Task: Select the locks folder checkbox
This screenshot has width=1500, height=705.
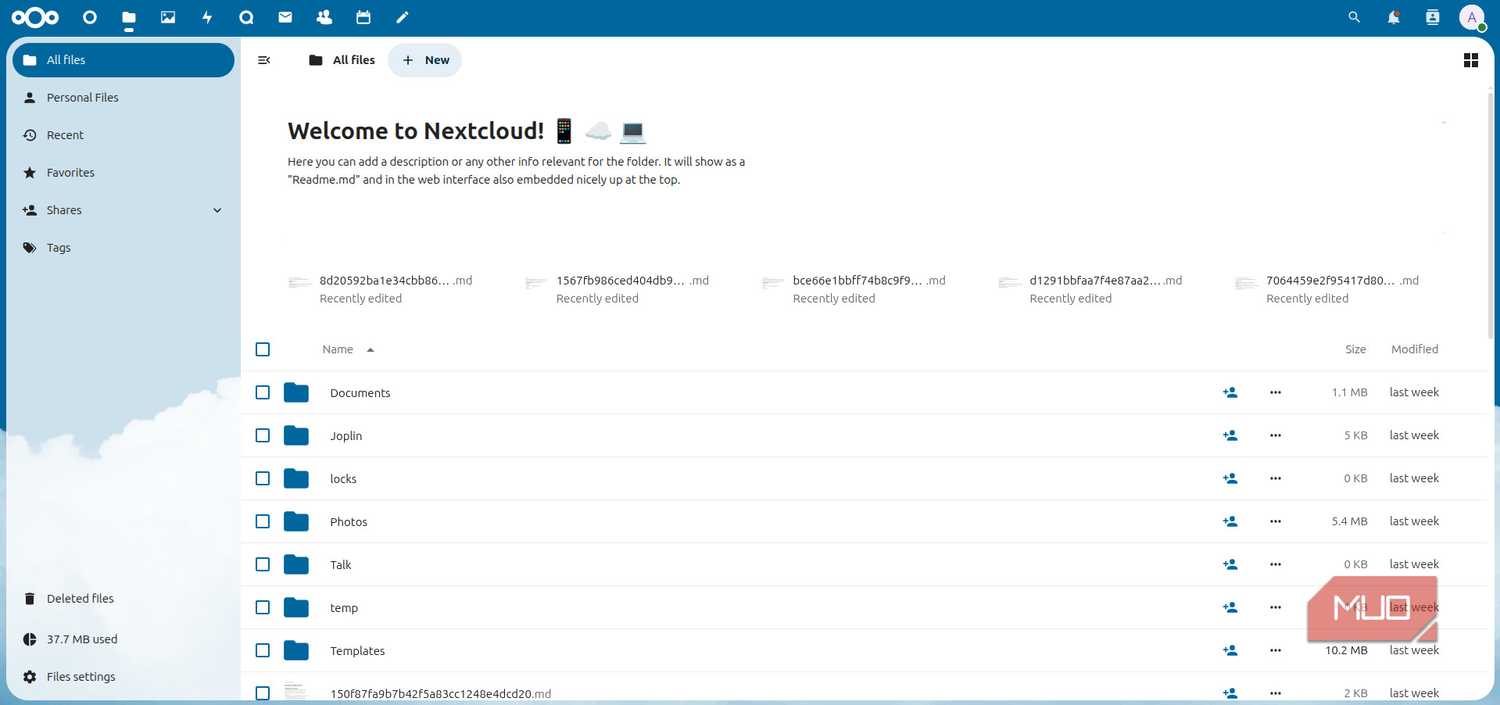Action: click(x=262, y=479)
